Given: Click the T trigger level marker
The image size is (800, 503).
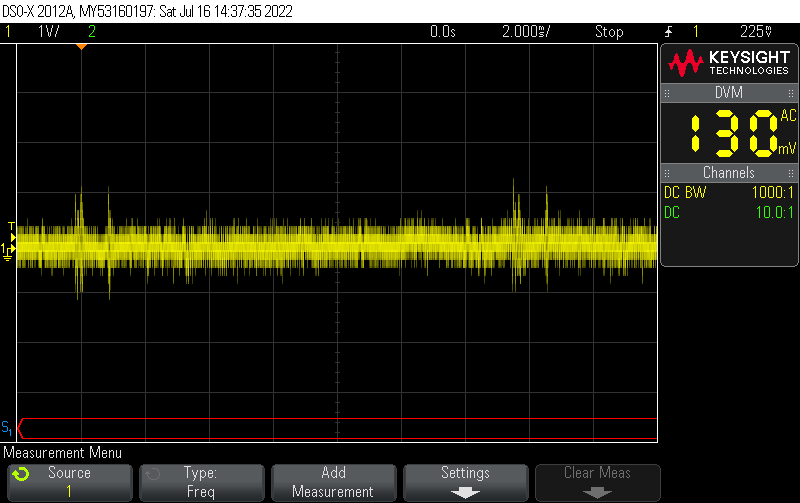Looking at the screenshot, I should (x=12, y=231).
